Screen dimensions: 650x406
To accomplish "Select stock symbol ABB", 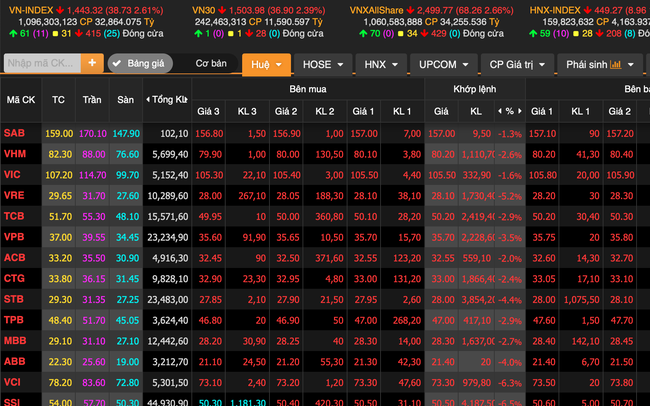I will coord(15,361).
